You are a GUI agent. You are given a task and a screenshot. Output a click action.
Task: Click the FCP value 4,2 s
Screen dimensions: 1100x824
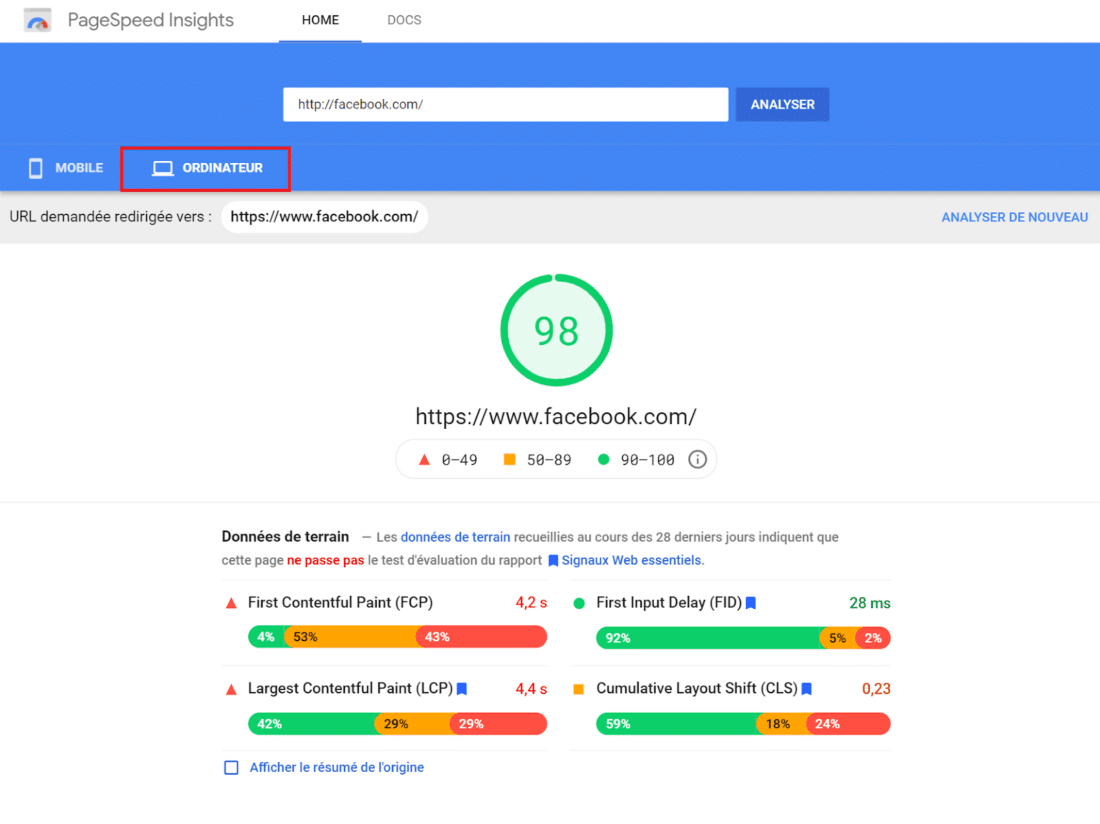[531, 602]
